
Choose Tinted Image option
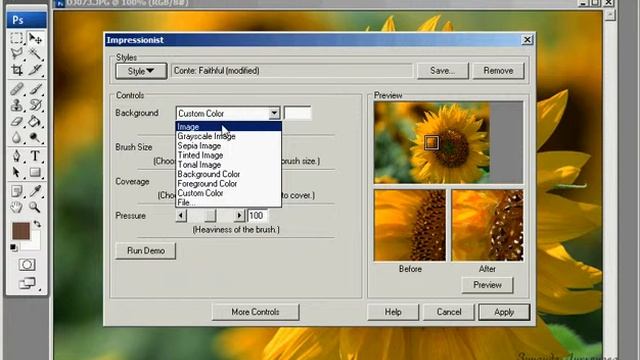click(229, 155)
